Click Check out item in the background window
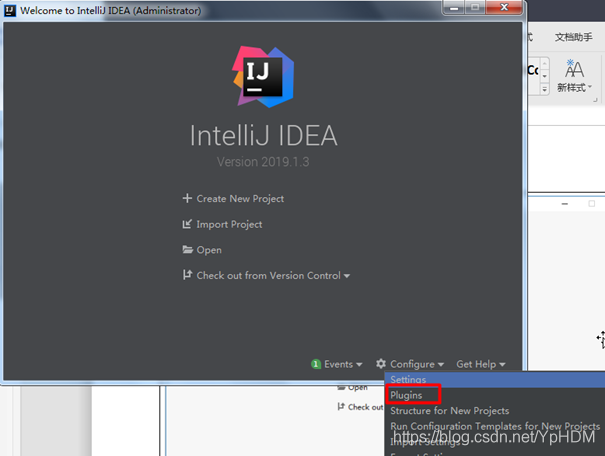The height and width of the screenshot is (456, 605). tap(360, 407)
